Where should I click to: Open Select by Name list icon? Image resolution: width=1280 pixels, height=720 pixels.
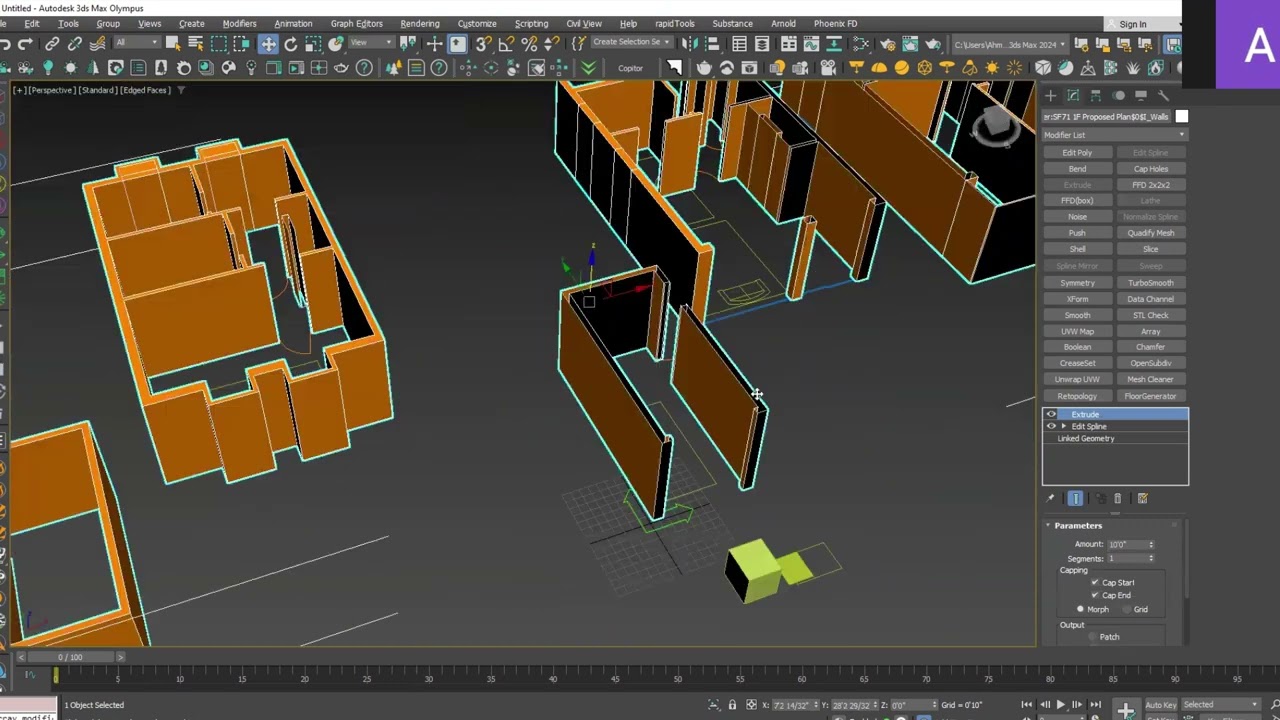click(195, 43)
